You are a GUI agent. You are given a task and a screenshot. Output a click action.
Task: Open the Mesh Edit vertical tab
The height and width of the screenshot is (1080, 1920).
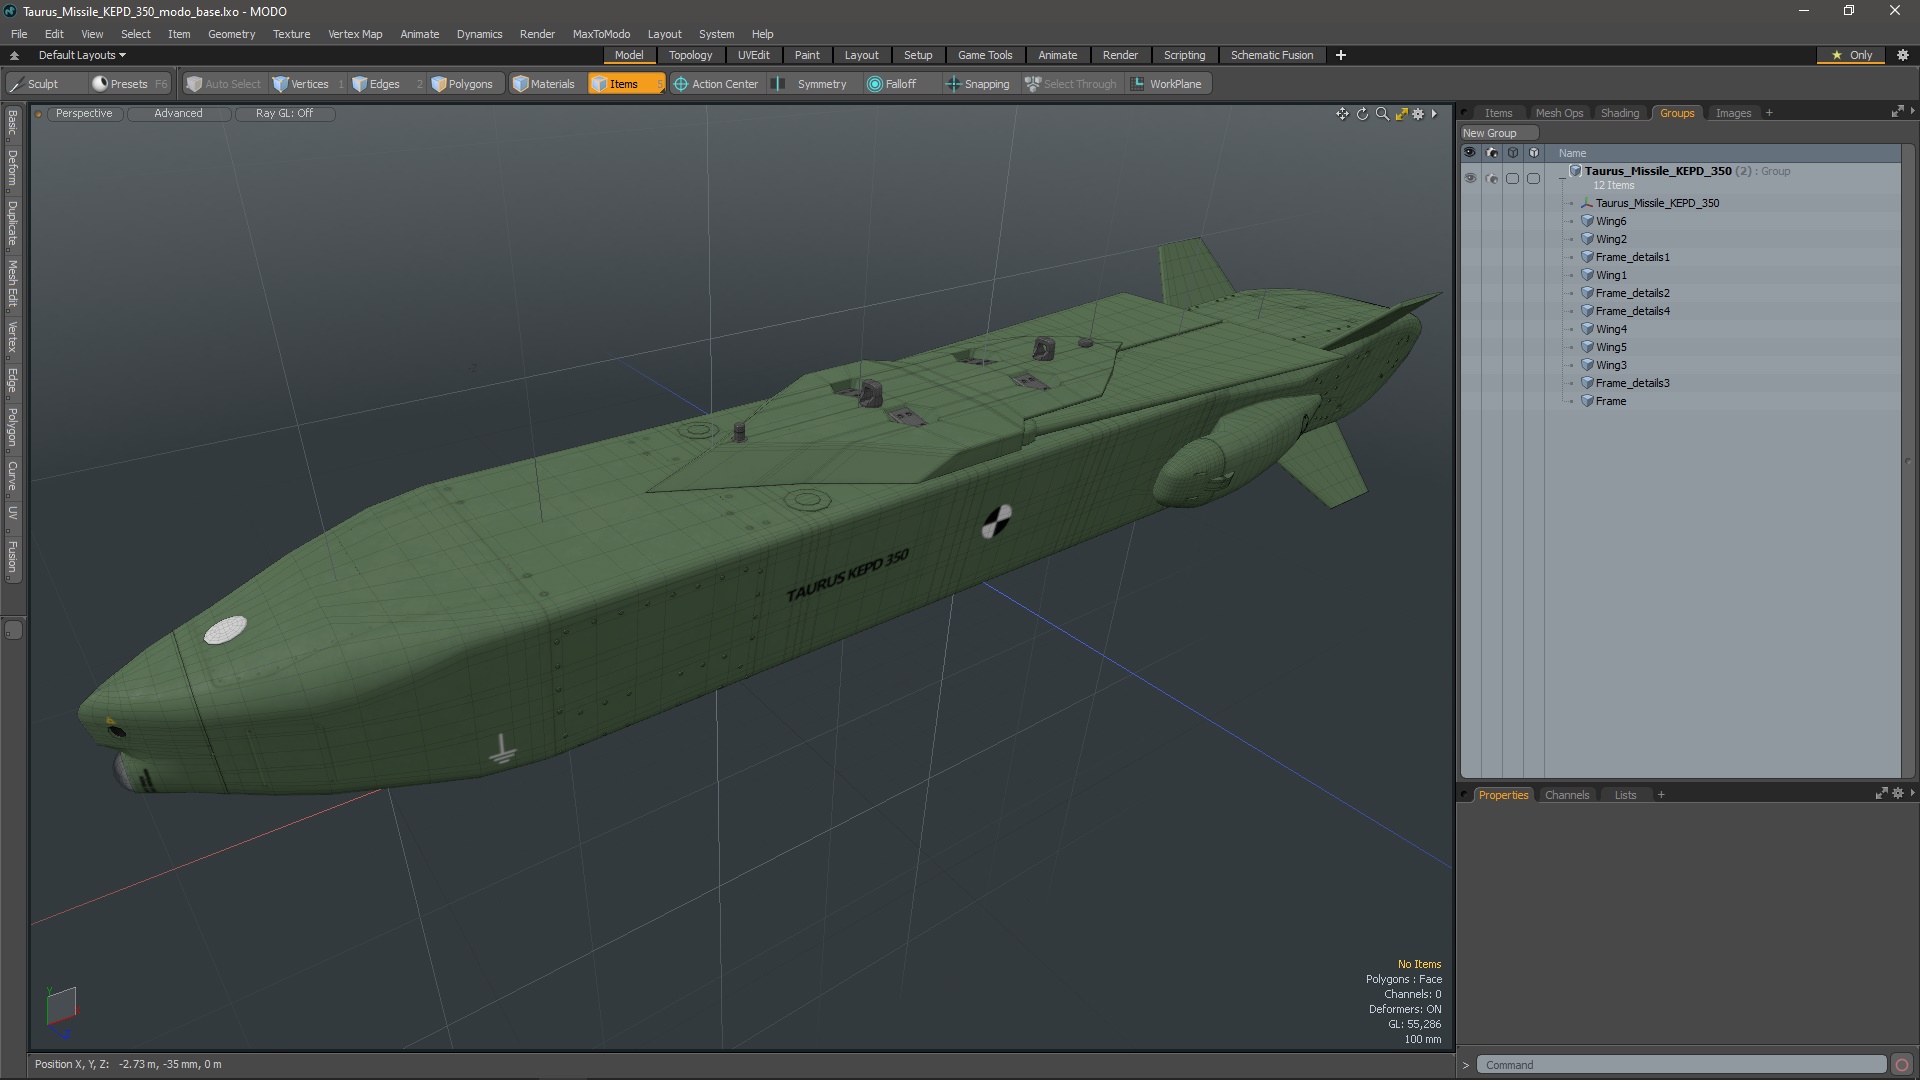pos(12,284)
